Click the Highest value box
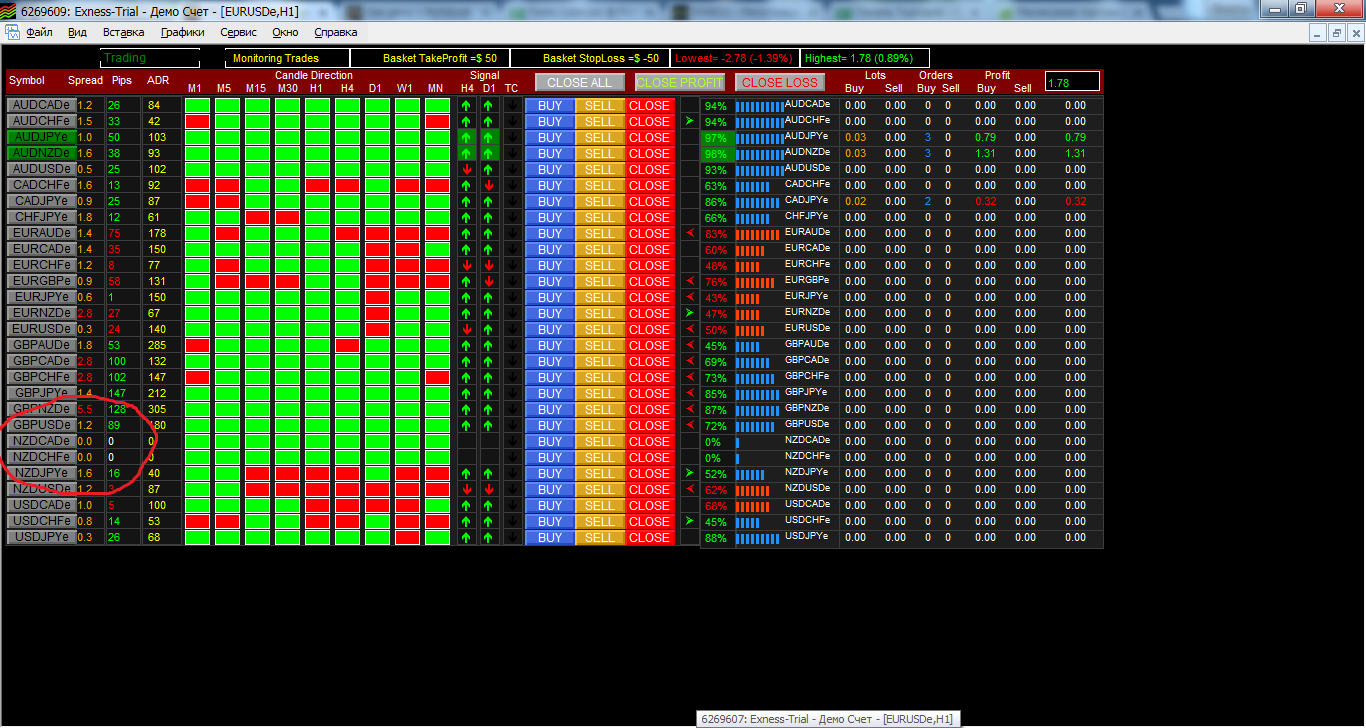1366x728 pixels. click(x=865, y=58)
